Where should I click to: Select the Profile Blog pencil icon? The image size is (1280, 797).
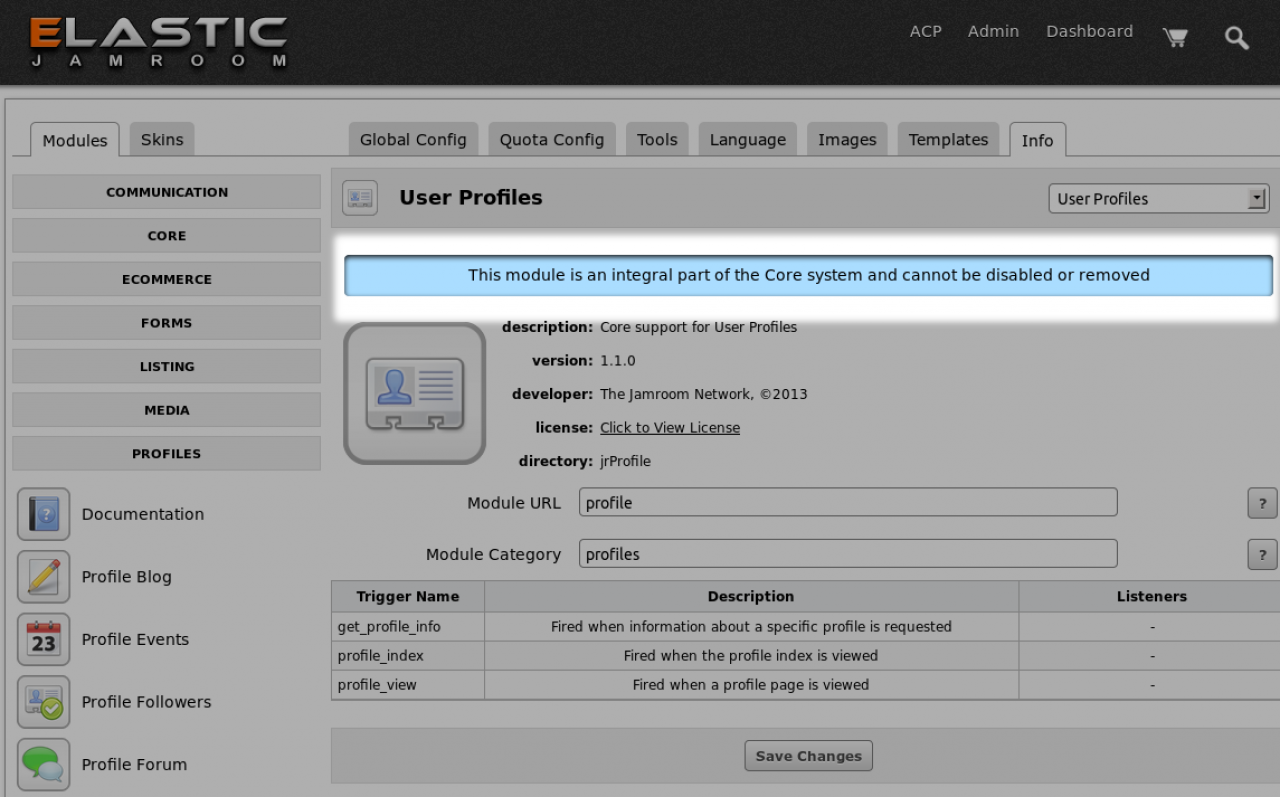click(x=43, y=577)
